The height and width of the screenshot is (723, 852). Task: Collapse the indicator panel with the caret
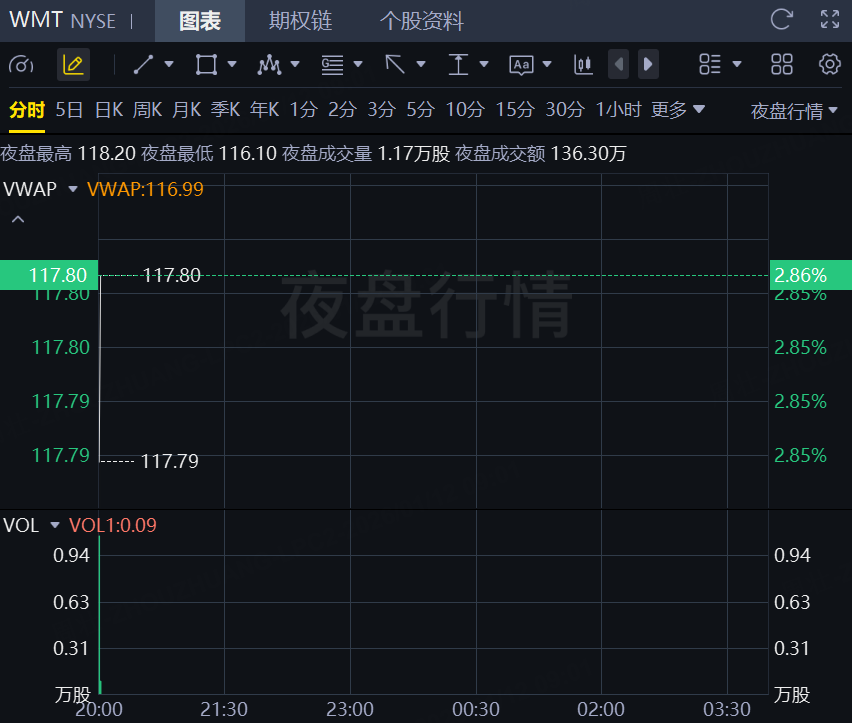point(18,219)
